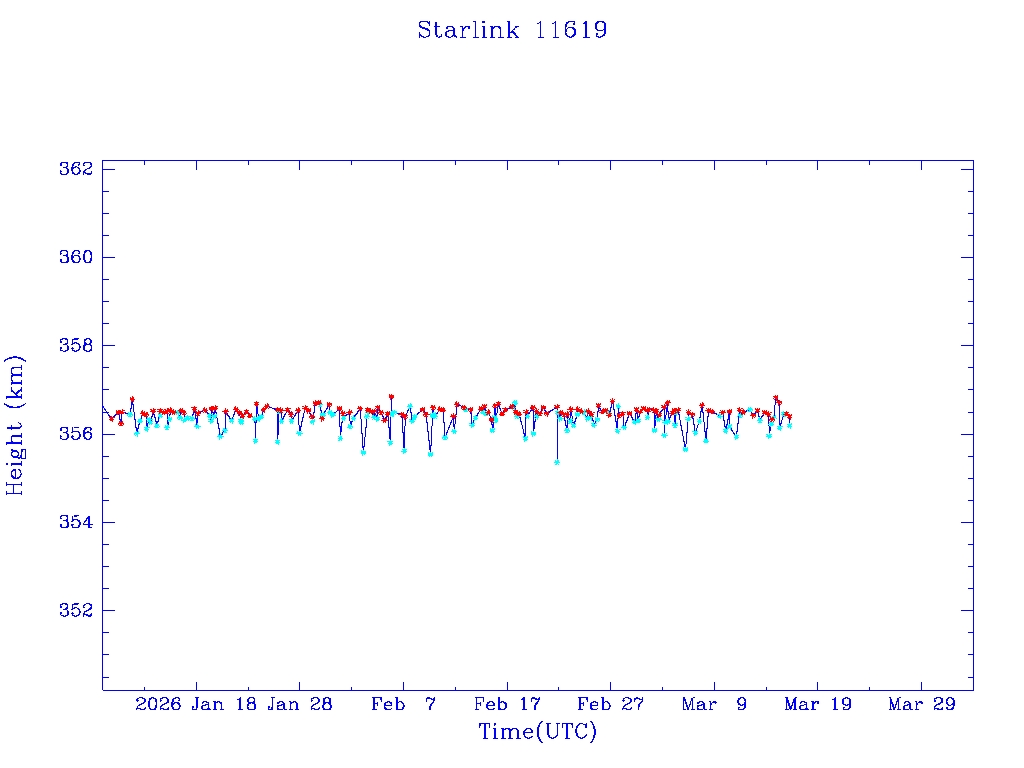Select the Feb 27 date label
This screenshot has width=1024, height=768.
(611, 704)
